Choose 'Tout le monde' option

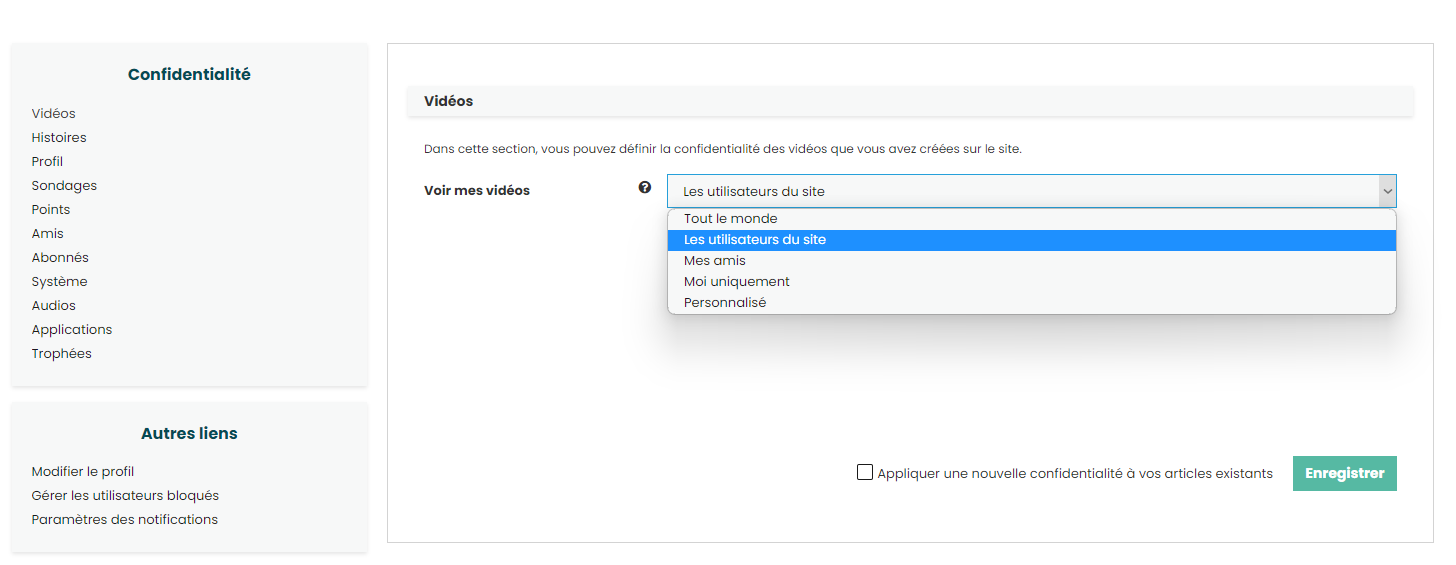pyautogui.click(x=730, y=219)
